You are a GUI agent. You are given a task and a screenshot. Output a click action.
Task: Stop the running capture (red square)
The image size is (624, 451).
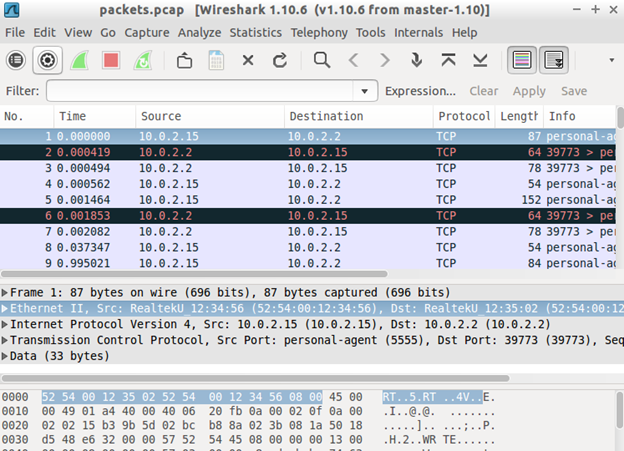[x=110, y=60]
